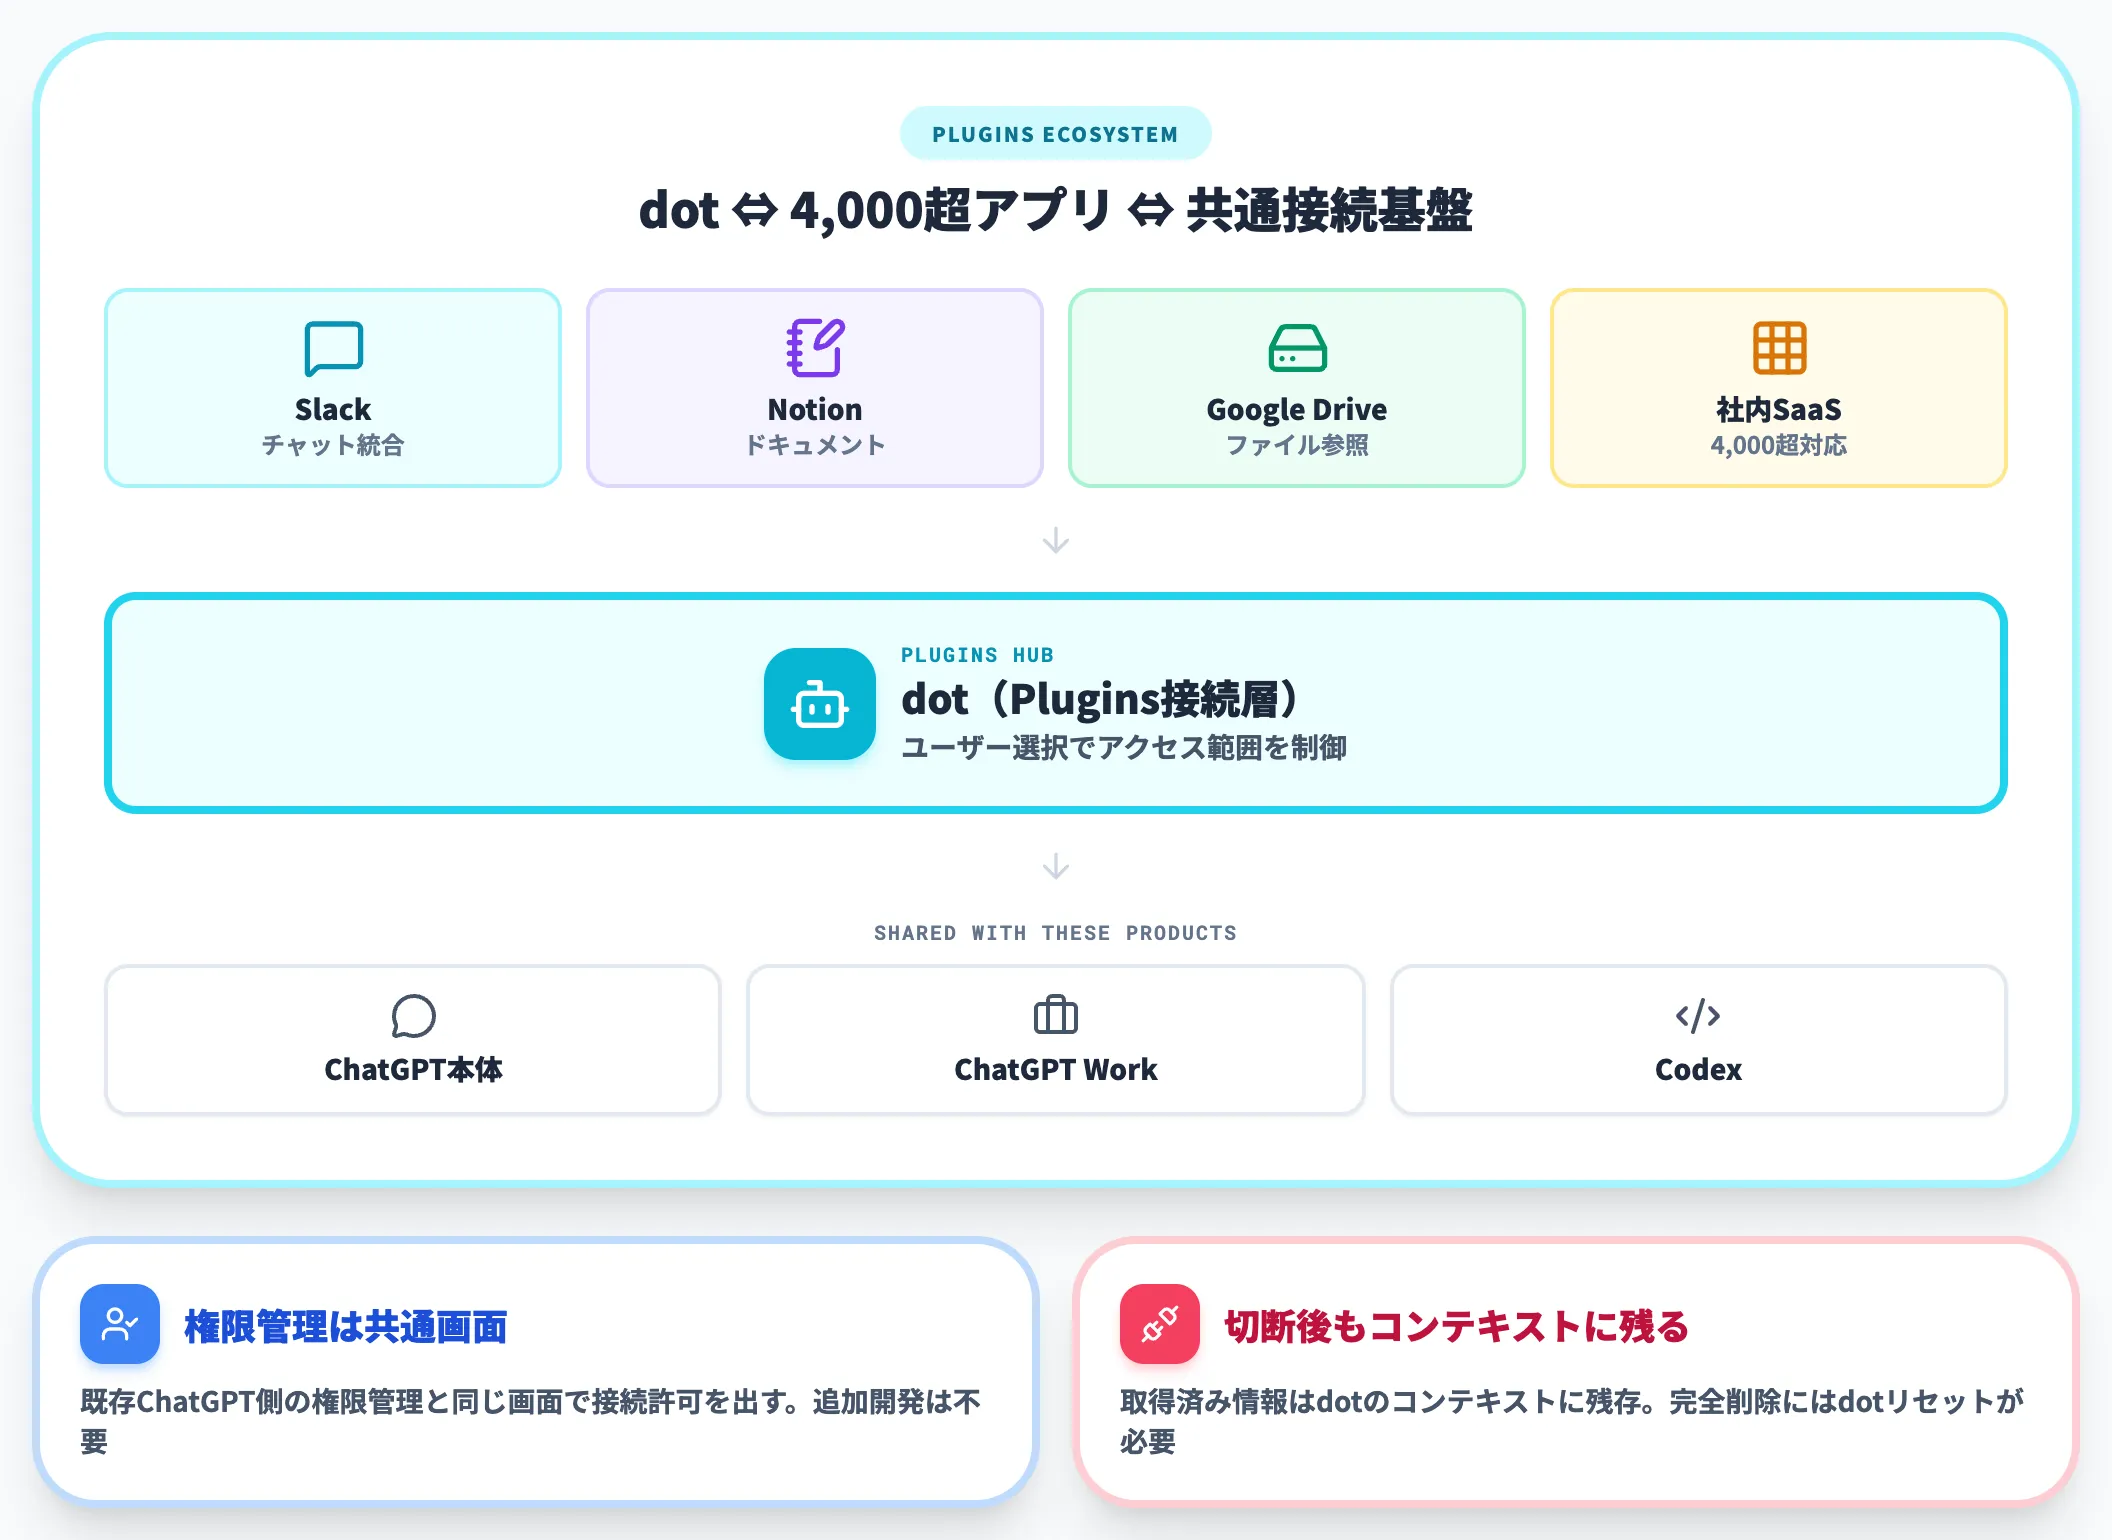This screenshot has width=2112, height=1540.
Task: Click the text チャット統合 under Slack
Action: [x=333, y=445]
